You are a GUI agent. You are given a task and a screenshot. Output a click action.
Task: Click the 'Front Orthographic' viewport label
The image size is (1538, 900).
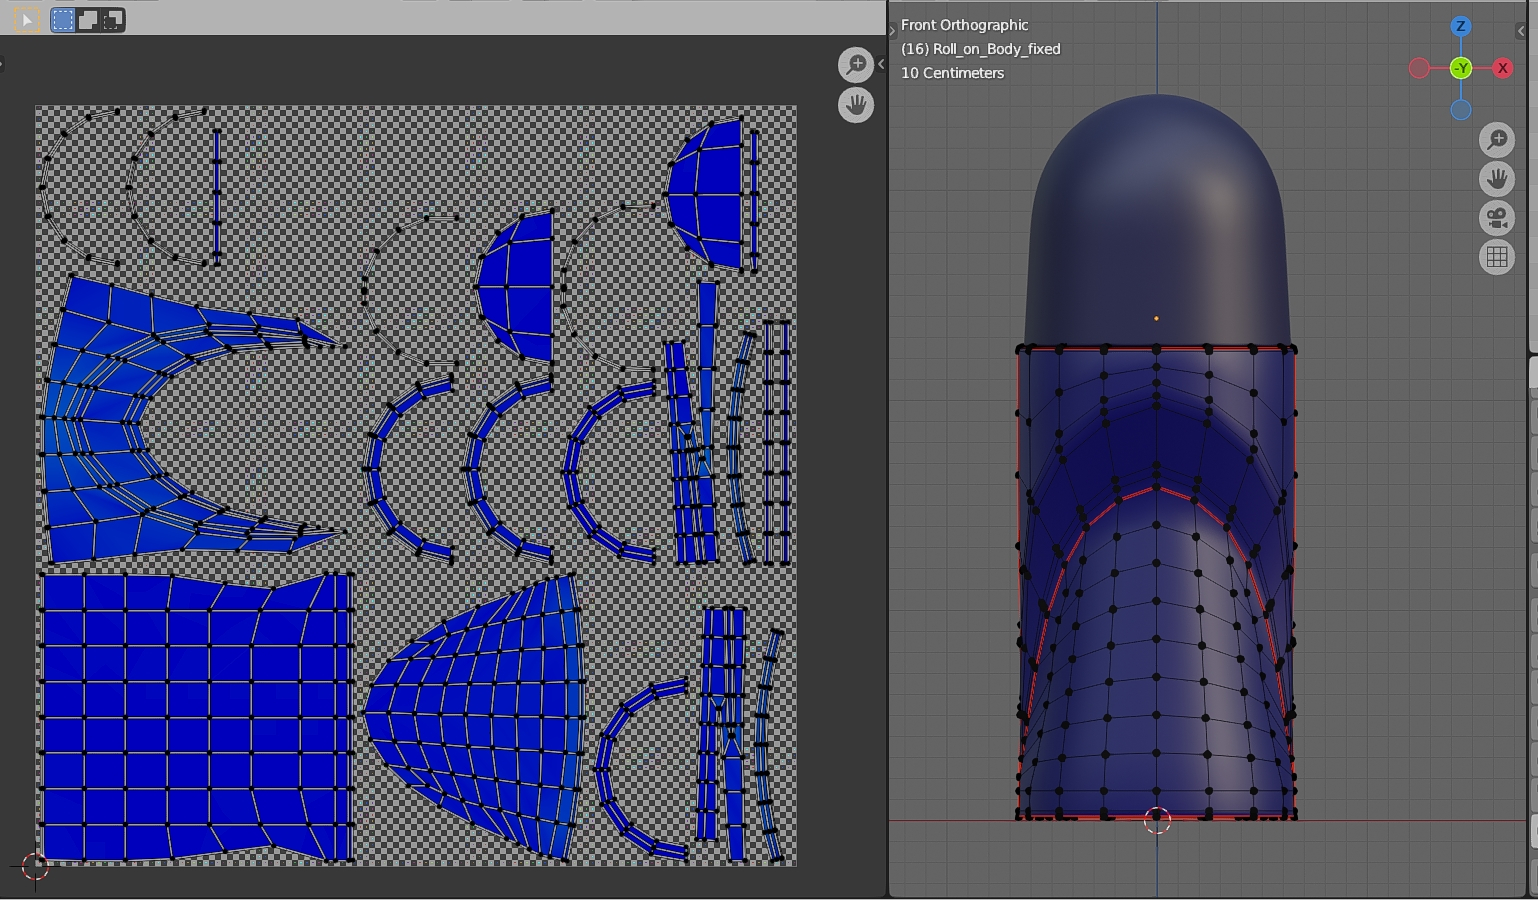click(964, 25)
